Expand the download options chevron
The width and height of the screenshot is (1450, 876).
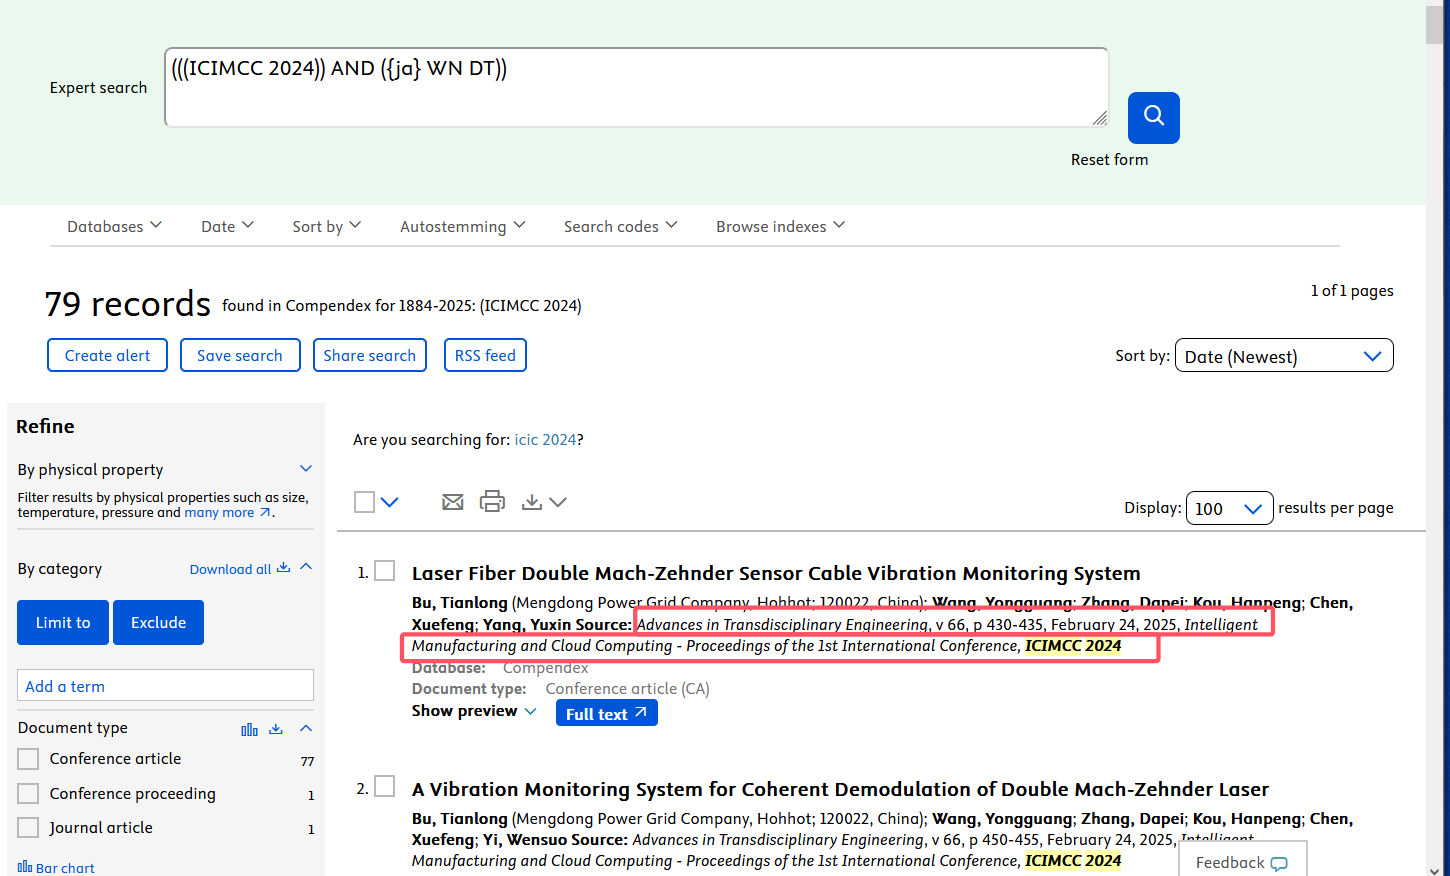click(x=558, y=502)
